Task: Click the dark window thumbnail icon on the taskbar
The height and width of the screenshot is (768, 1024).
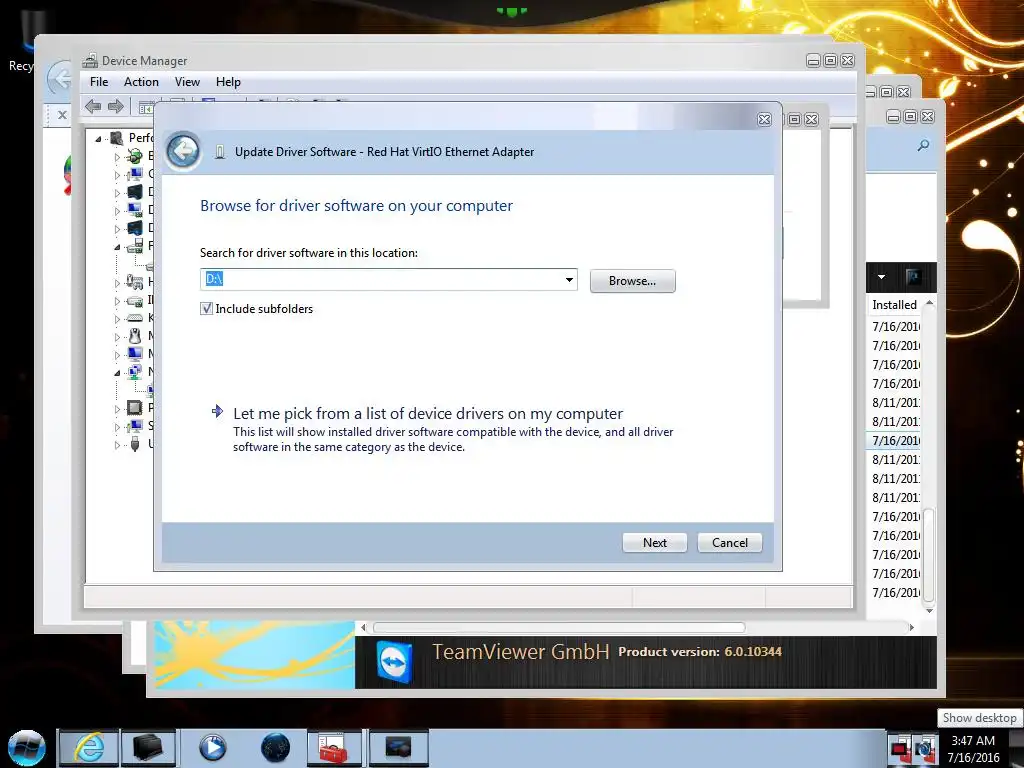Action: pyautogui.click(x=398, y=748)
